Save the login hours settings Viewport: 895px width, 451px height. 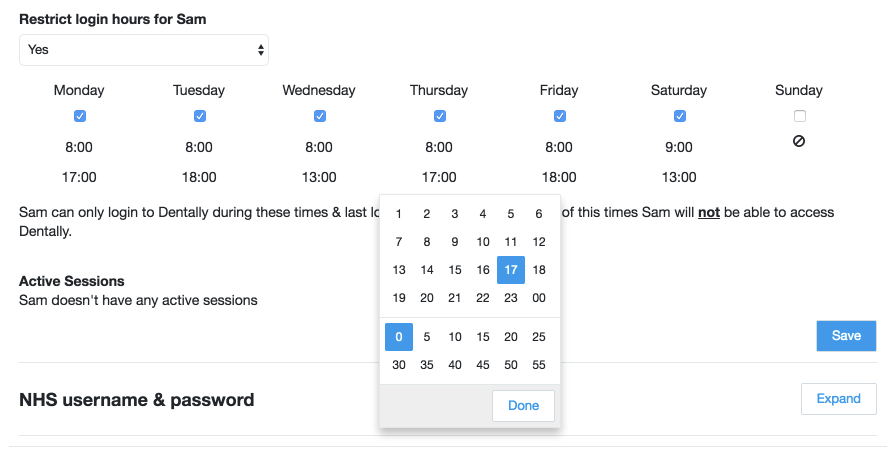pos(846,336)
